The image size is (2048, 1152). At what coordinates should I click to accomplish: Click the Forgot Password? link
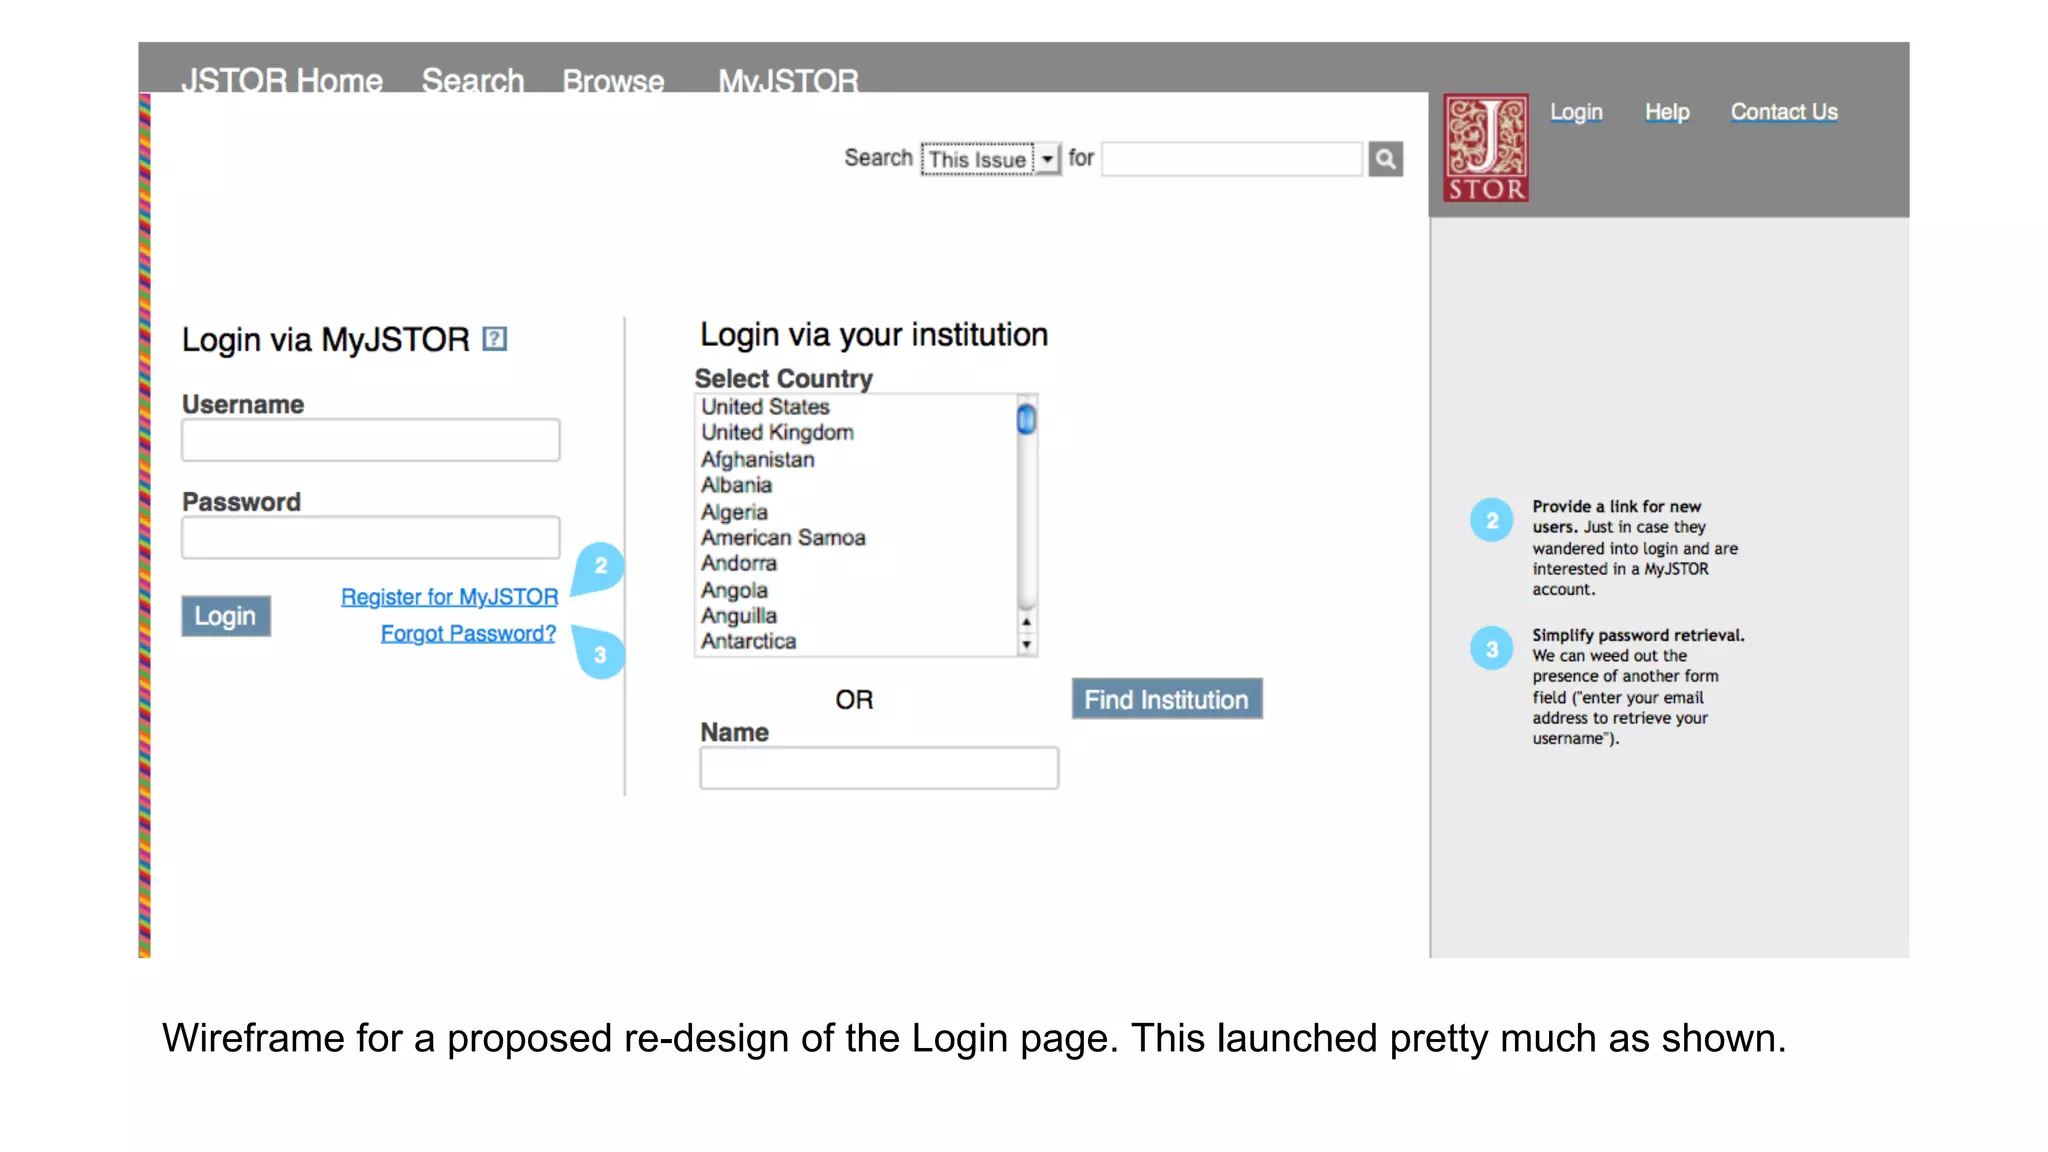click(468, 634)
